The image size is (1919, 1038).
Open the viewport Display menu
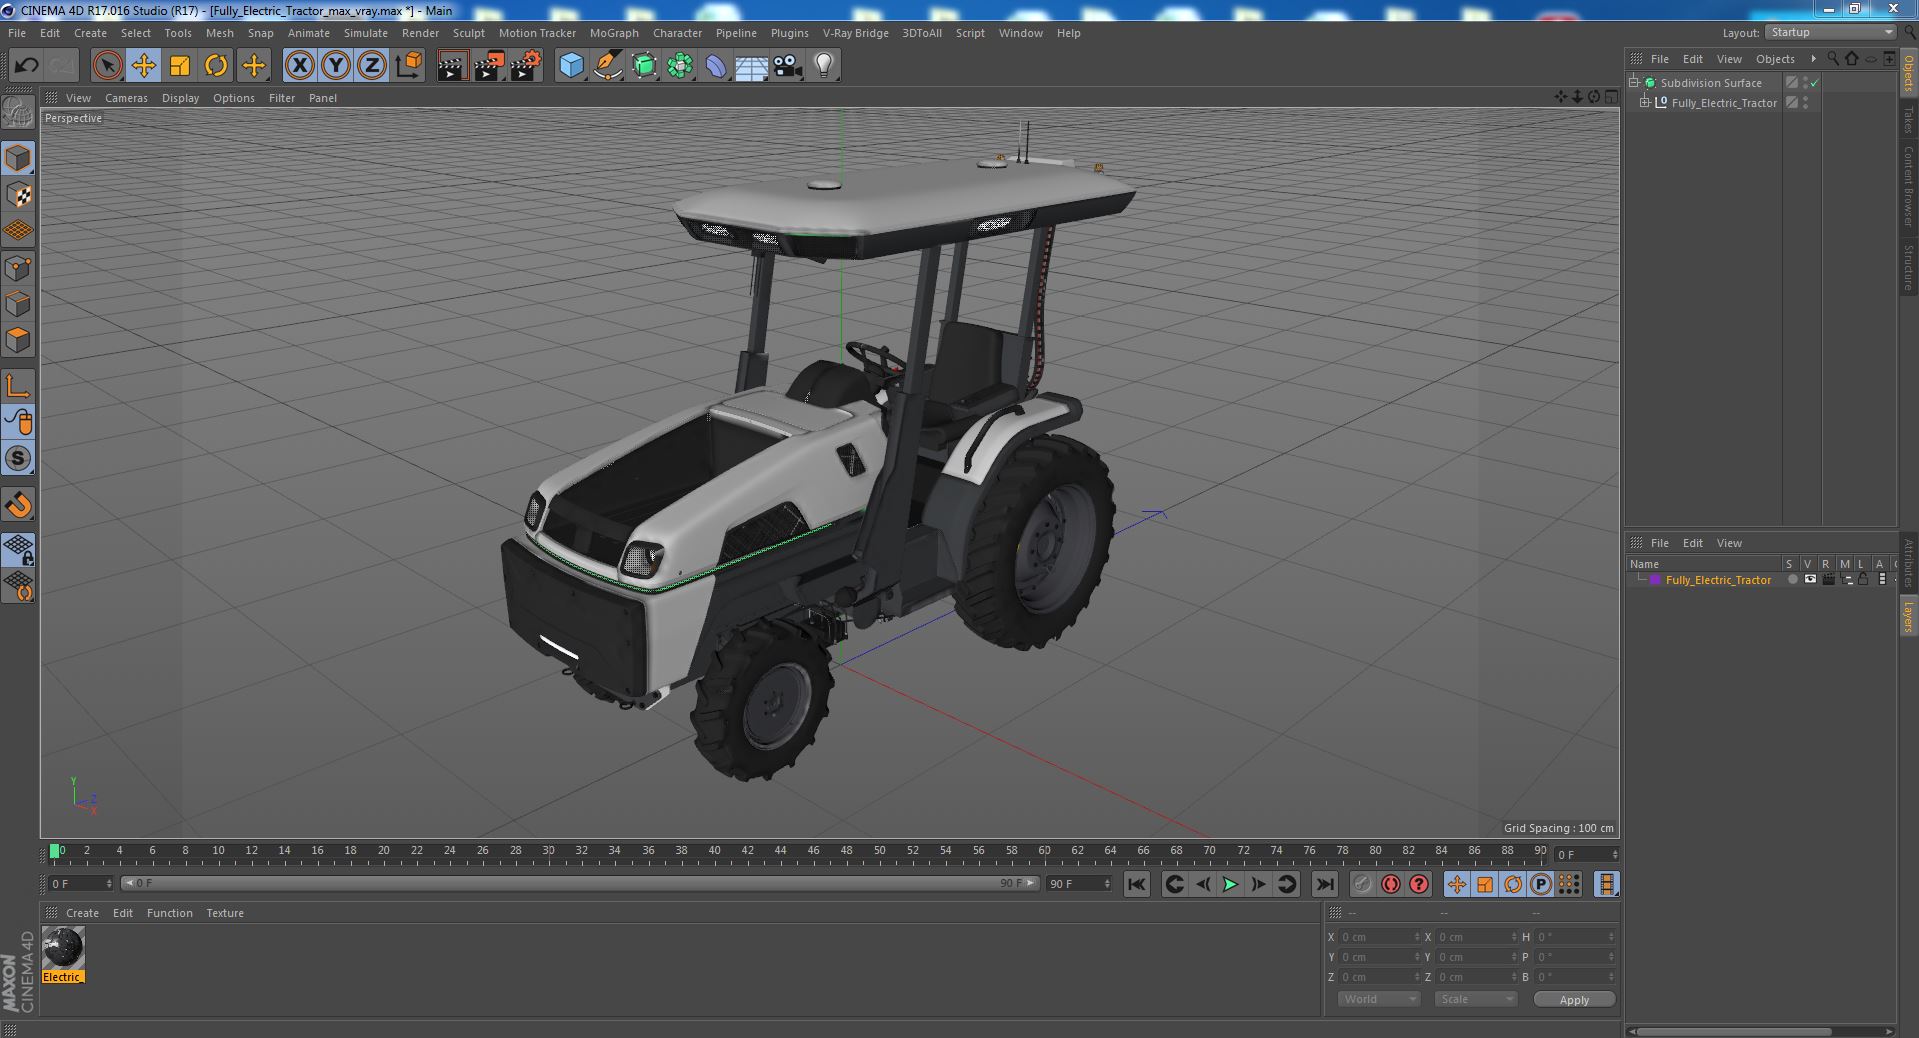pos(180,98)
